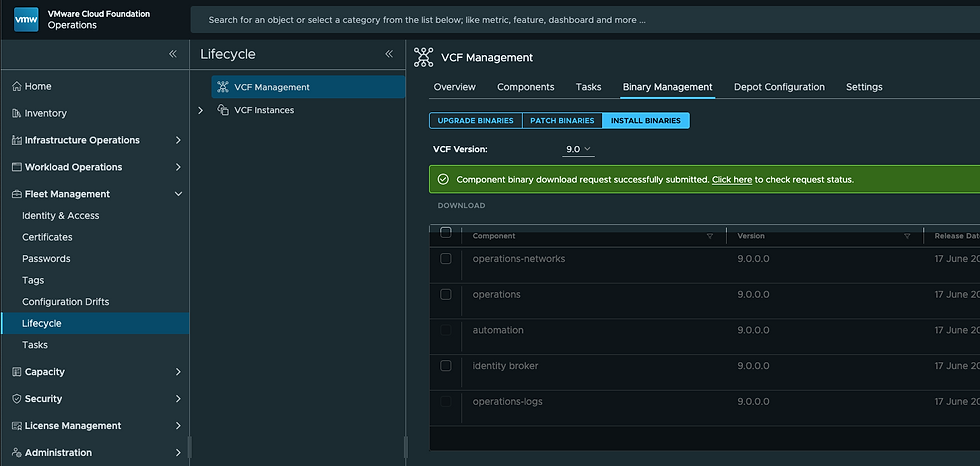Check the operations-networks checkbox
This screenshot has width=980, height=466.
point(446,259)
